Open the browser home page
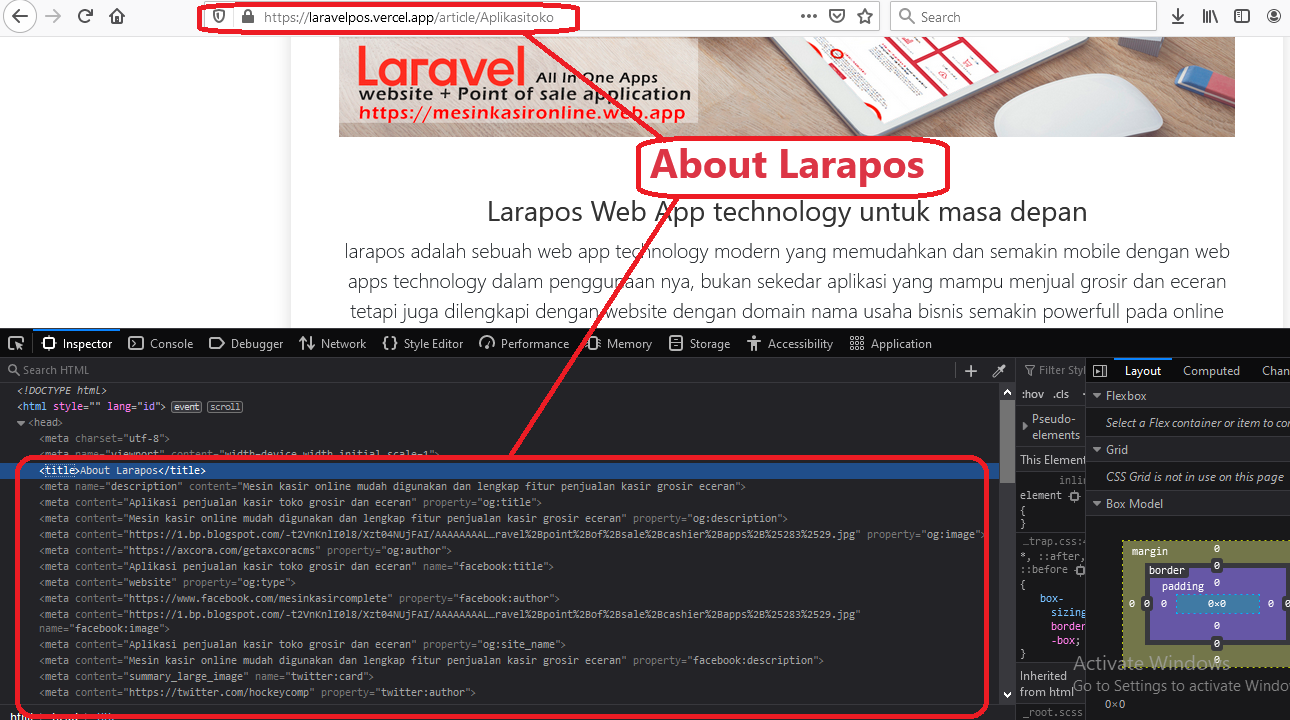 point(117,16)
